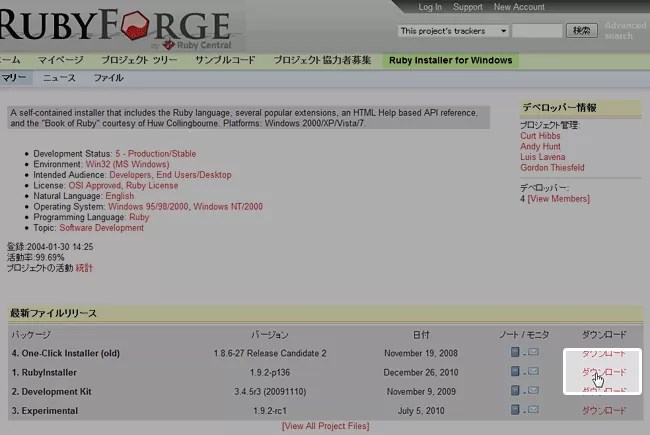This screenshot has width=650, height=435.
Task: Click Gordon Thiesfeld developer link
Action: click(x=552, y=168)
